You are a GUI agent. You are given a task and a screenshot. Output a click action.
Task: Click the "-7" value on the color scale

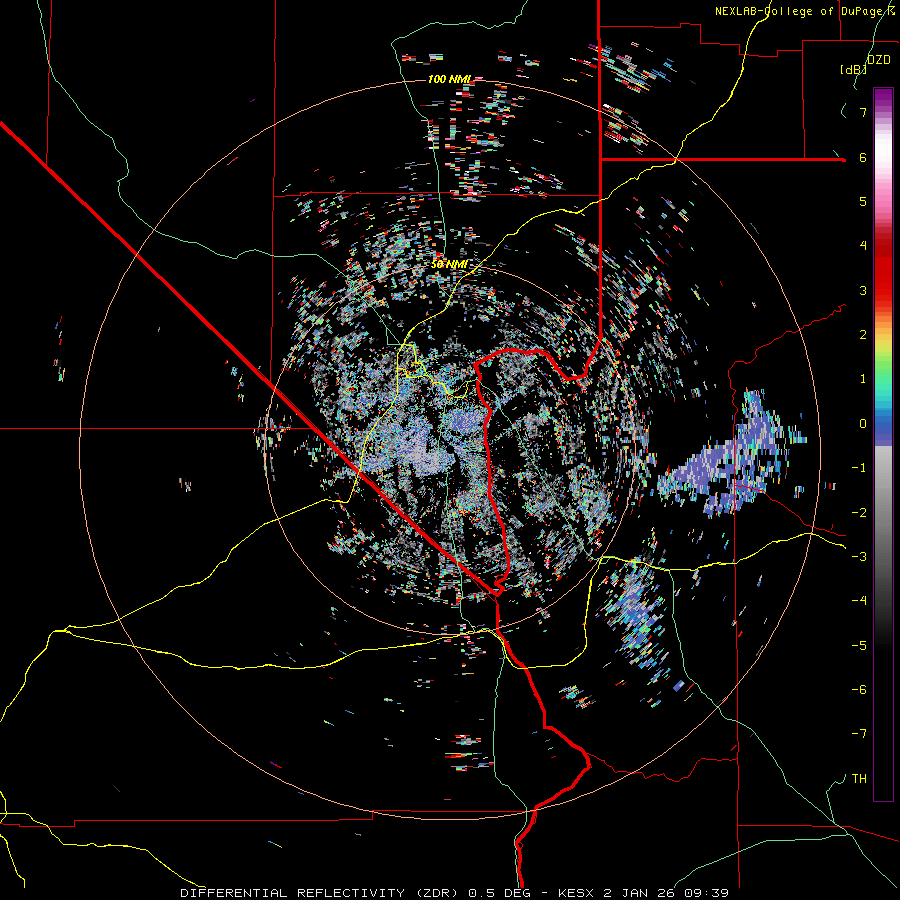tap(859, 734)
